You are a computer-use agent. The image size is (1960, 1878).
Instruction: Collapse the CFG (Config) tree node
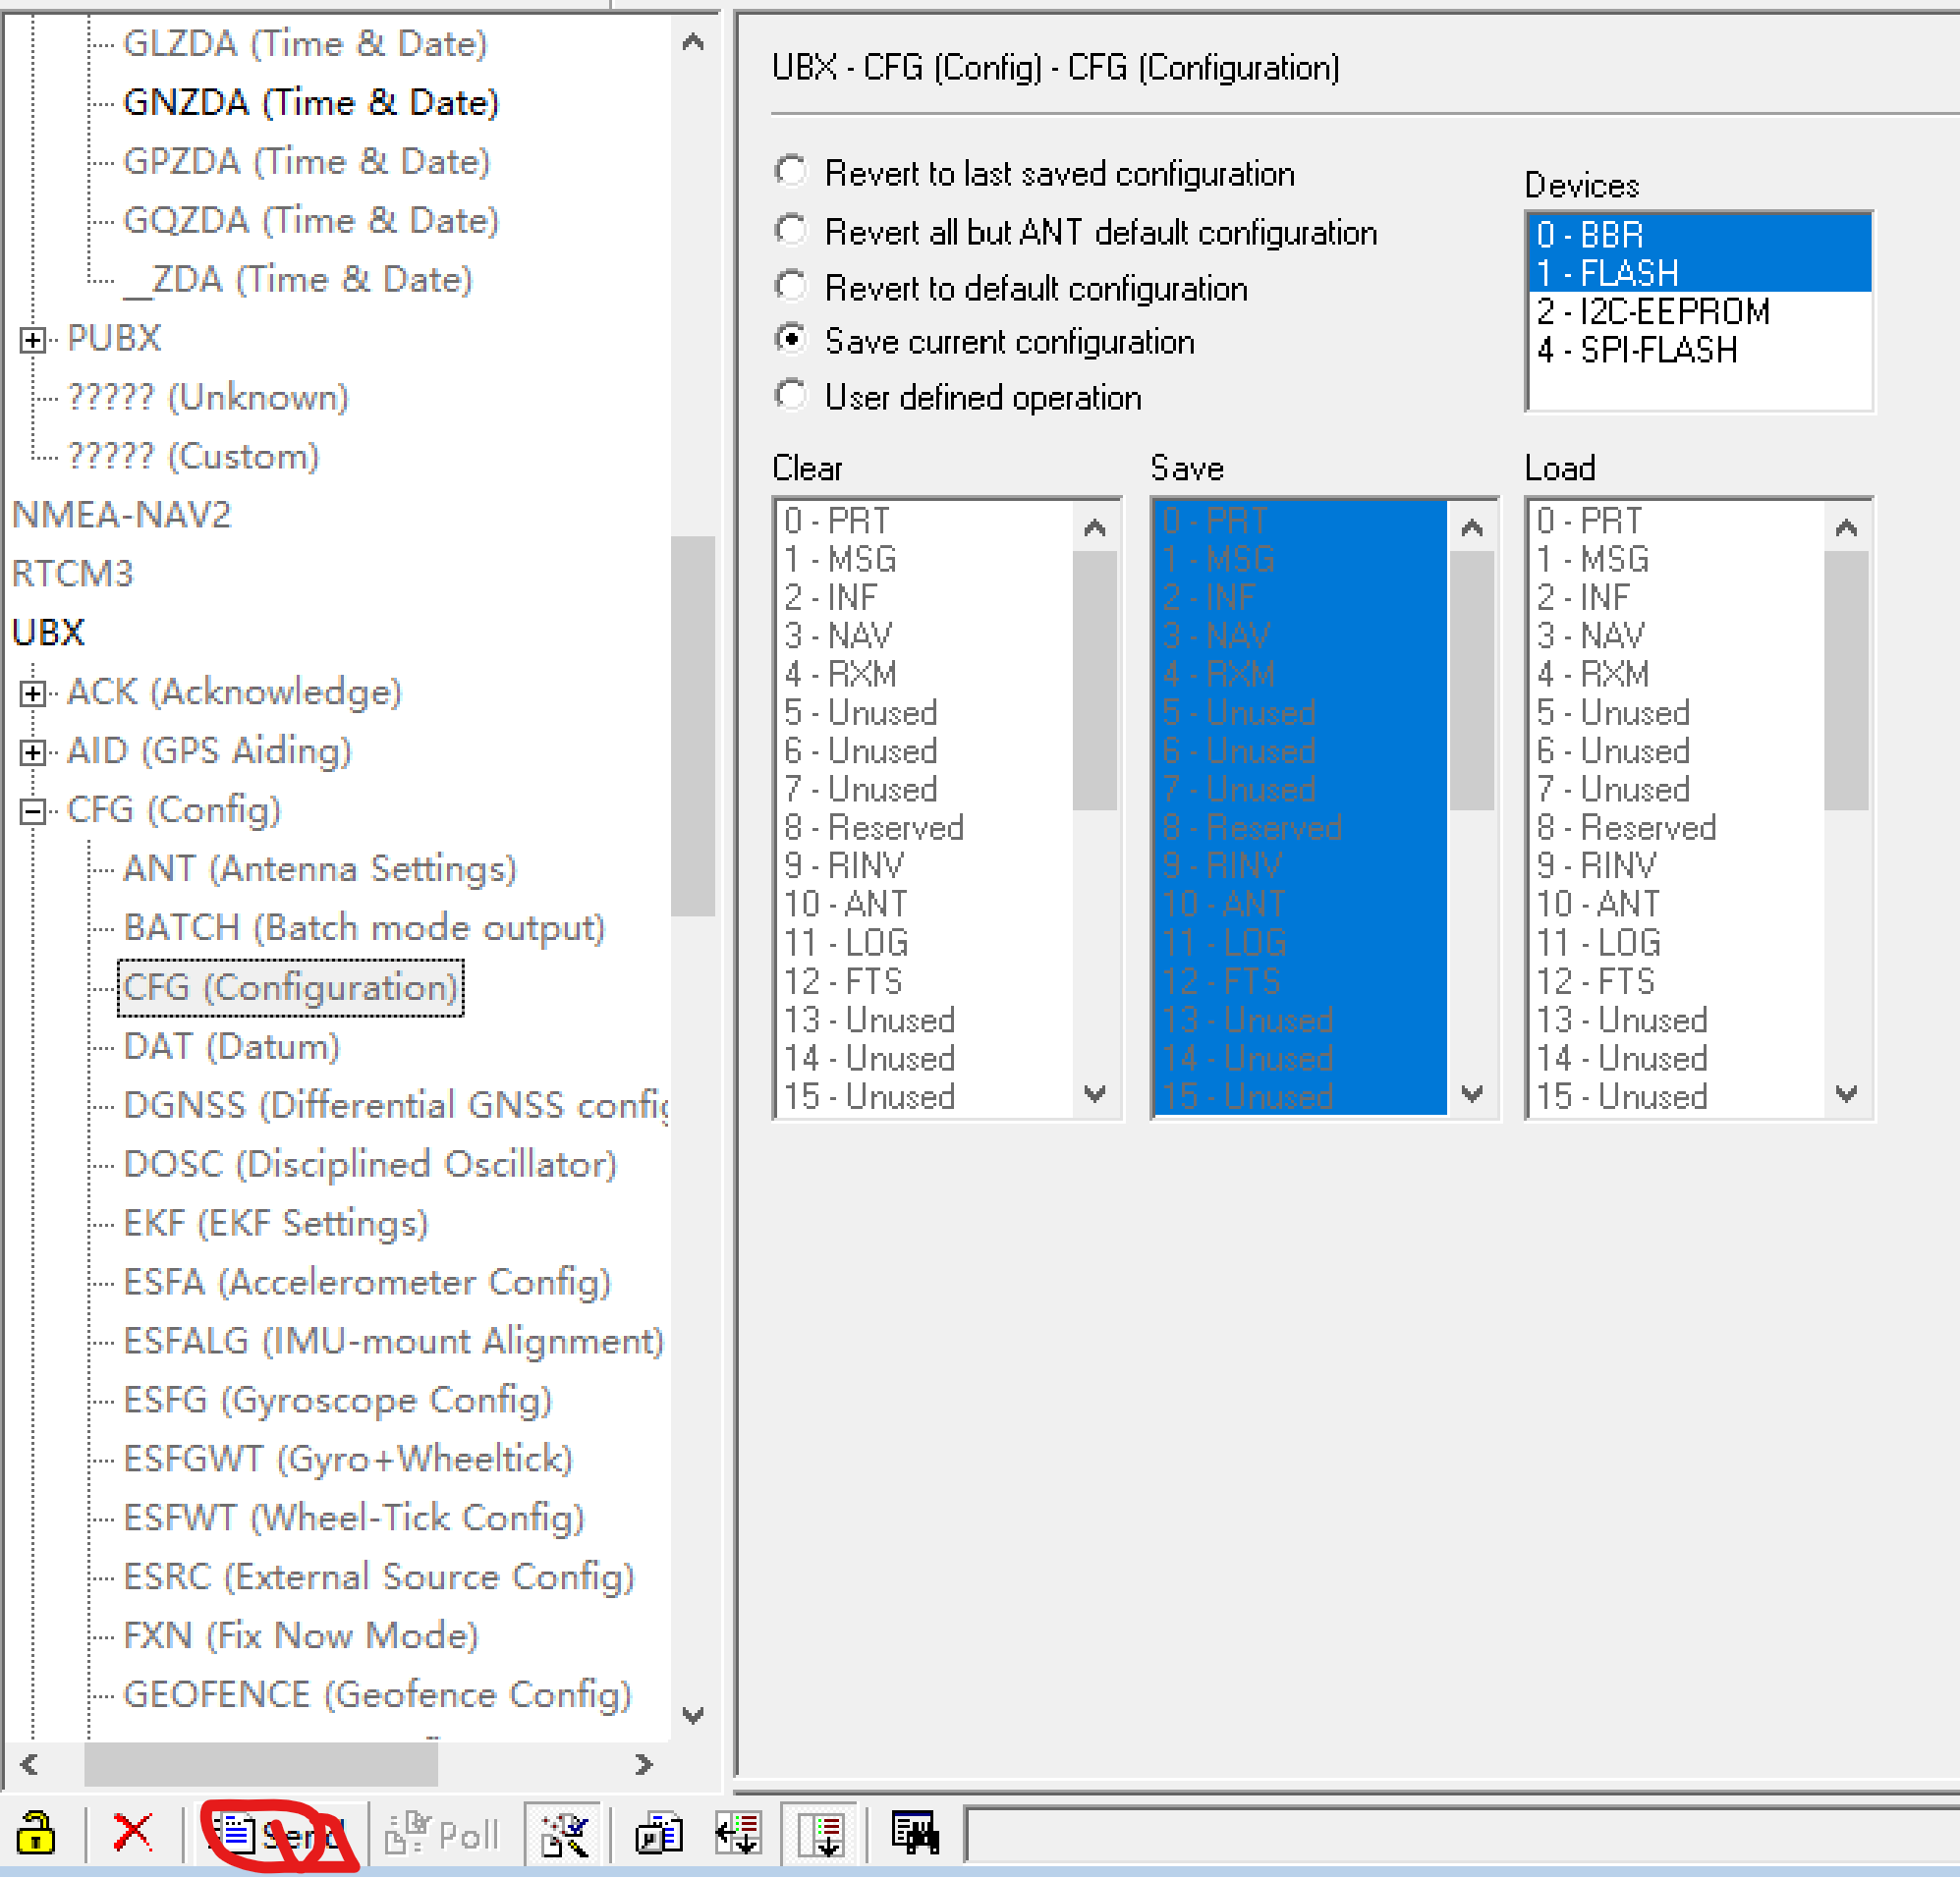click(x=32, y=811)
